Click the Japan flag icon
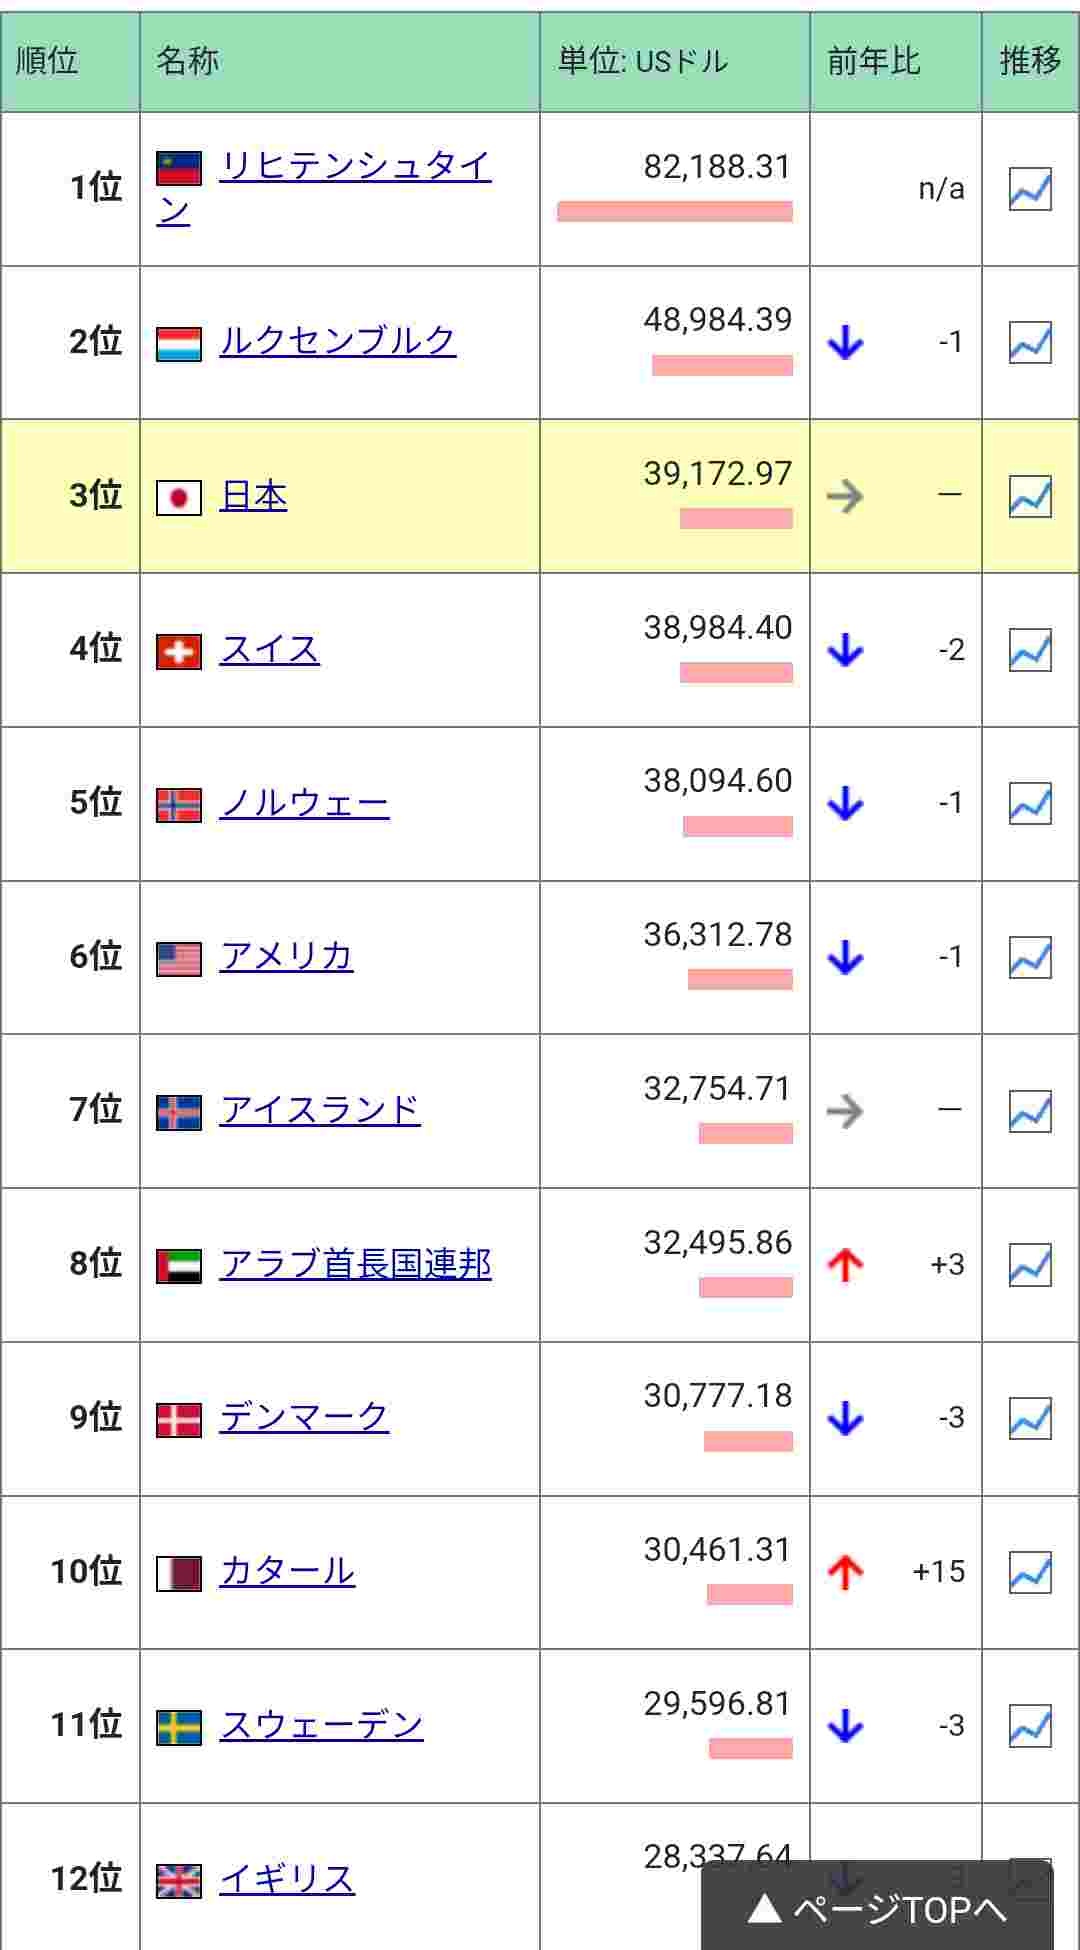Image resolution: width=1080 pixels, height=1950 pixels. coord(179,497)
